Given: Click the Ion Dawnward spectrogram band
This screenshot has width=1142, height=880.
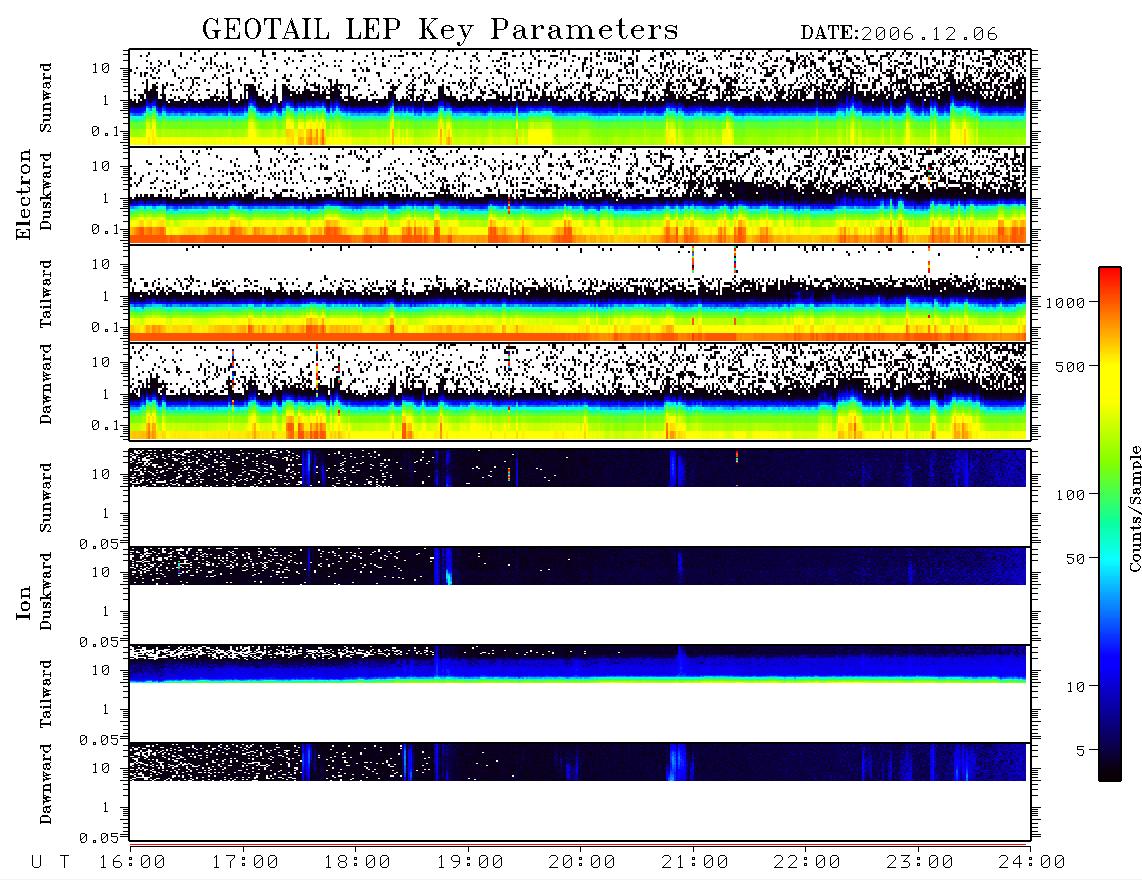Looking at the screenshot, I should pyautogui.click(x=578, y=762).
